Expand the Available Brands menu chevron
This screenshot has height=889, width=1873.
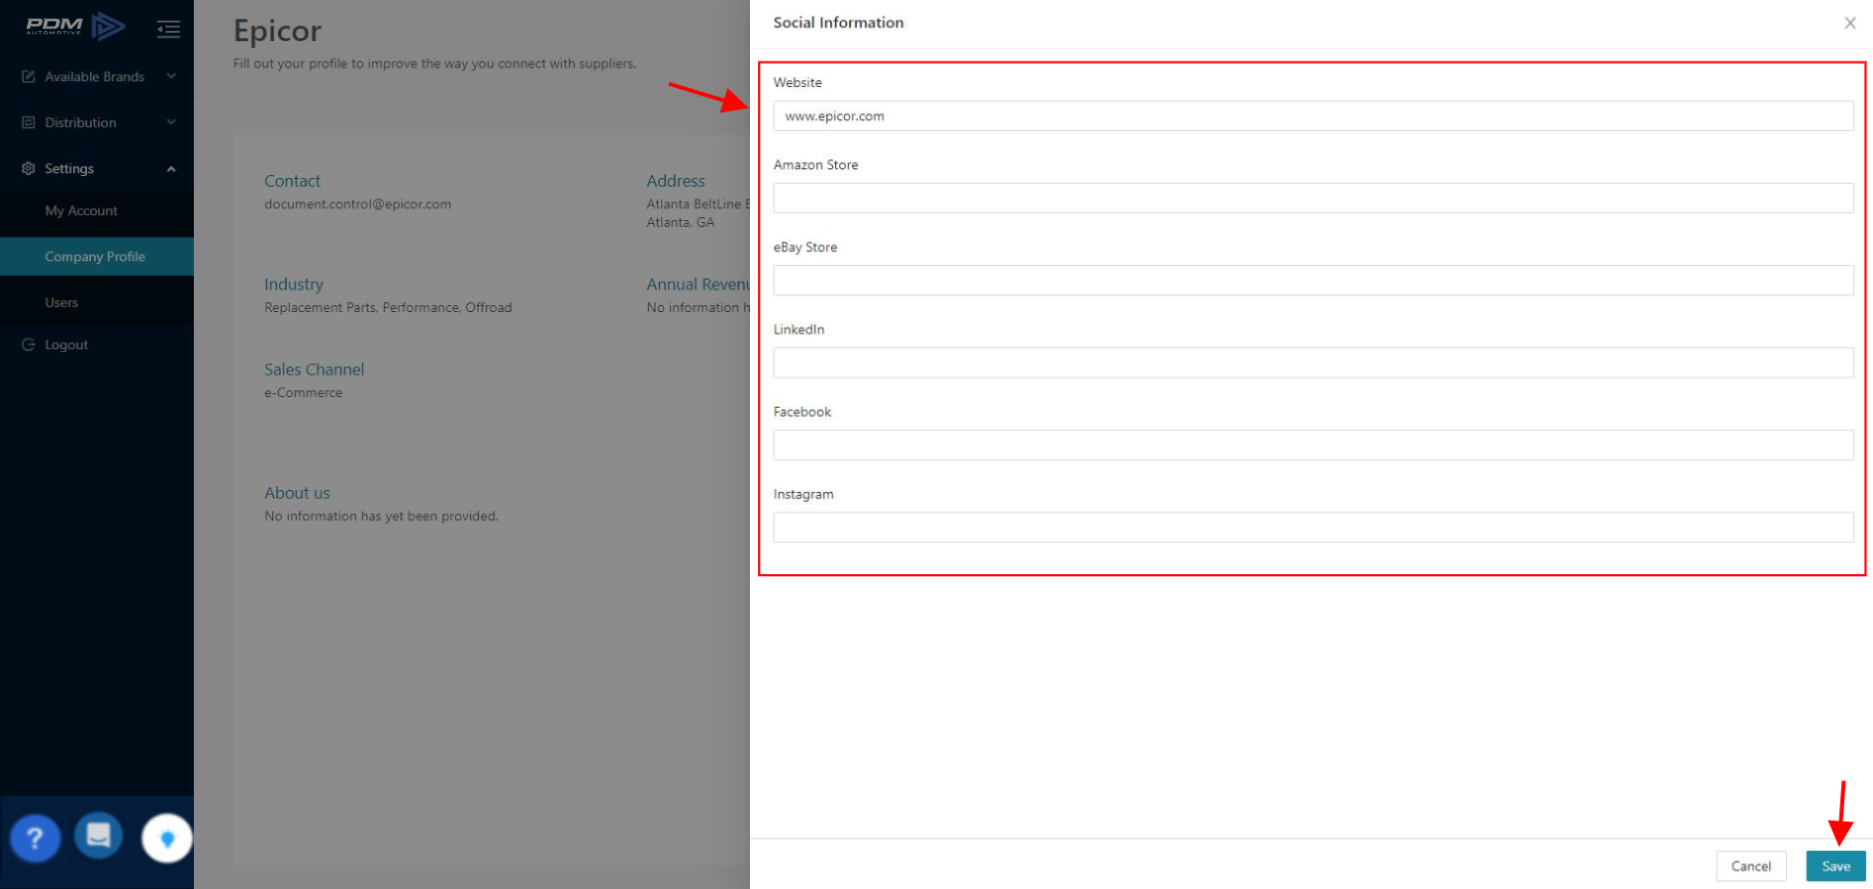tap(171, 77)
